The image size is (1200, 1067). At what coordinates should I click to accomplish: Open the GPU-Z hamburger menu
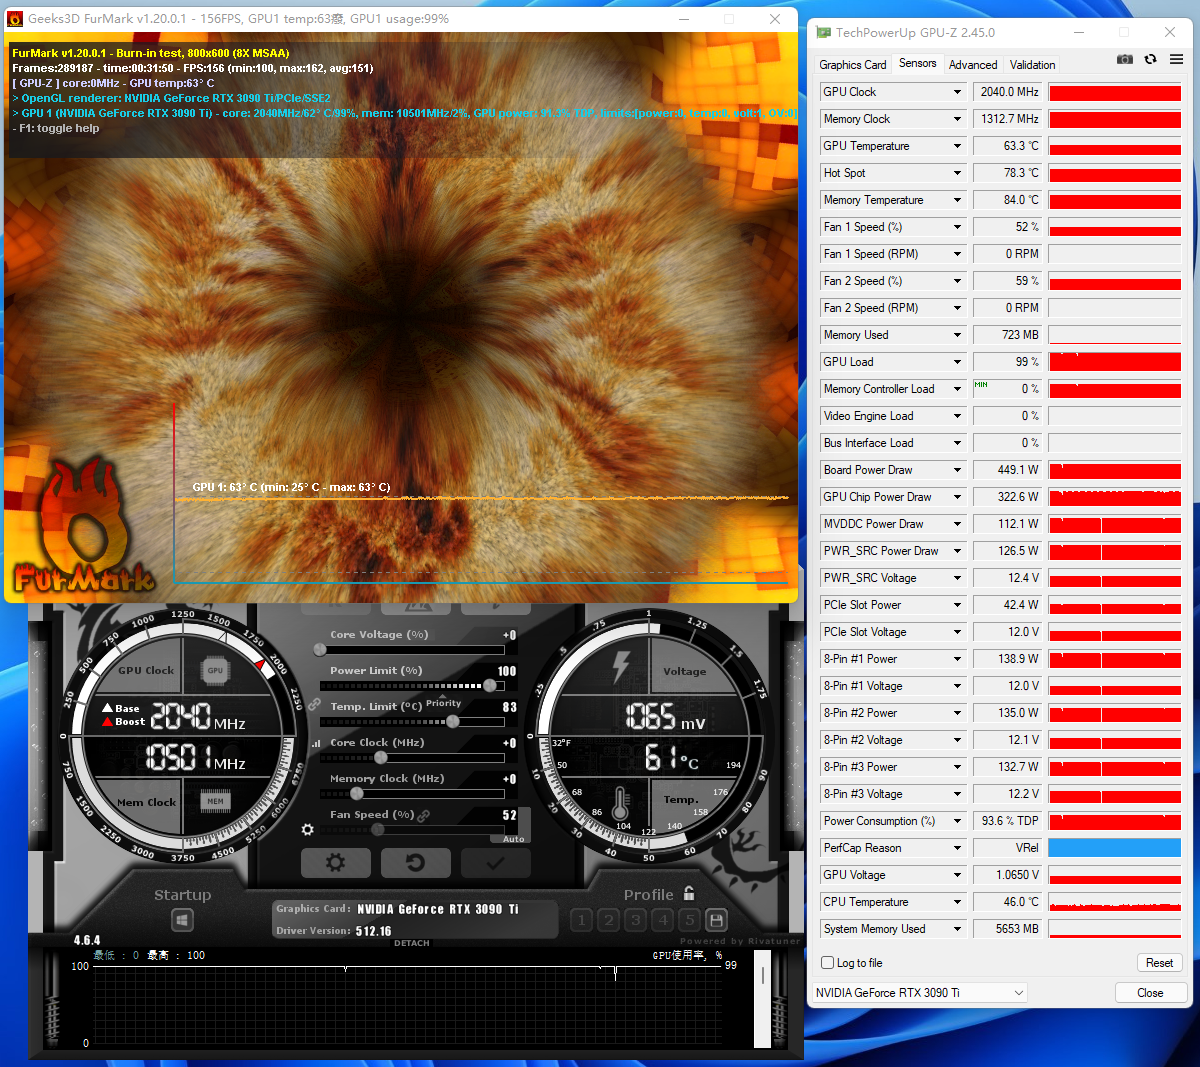coord(1176,59)
